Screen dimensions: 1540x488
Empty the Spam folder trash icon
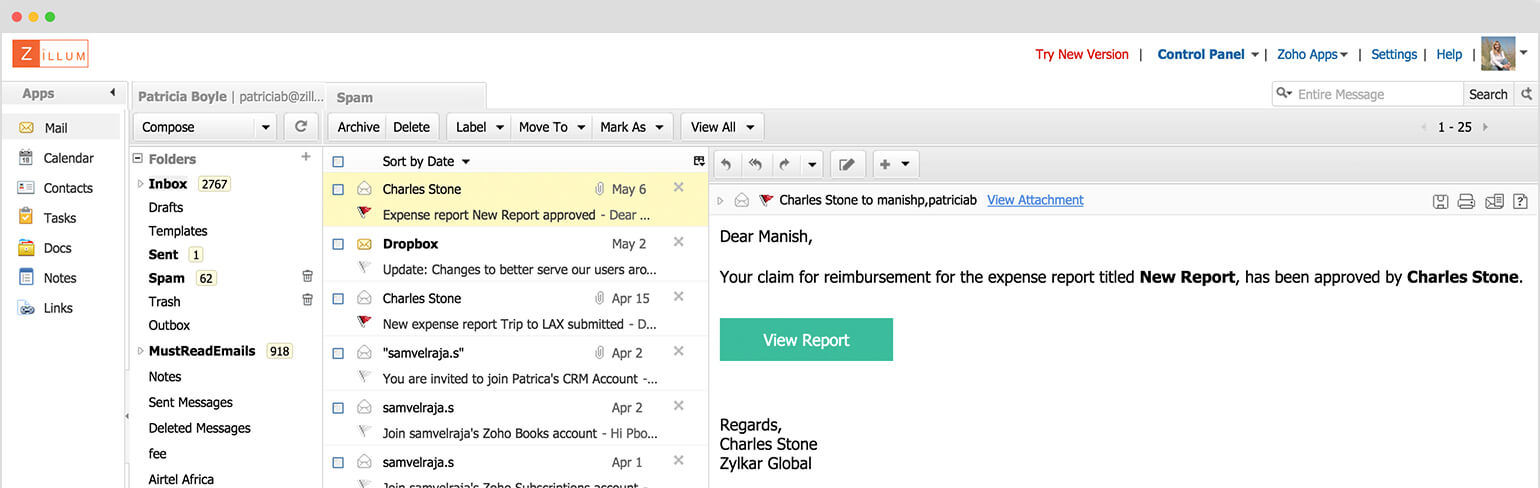pos(308,277)
